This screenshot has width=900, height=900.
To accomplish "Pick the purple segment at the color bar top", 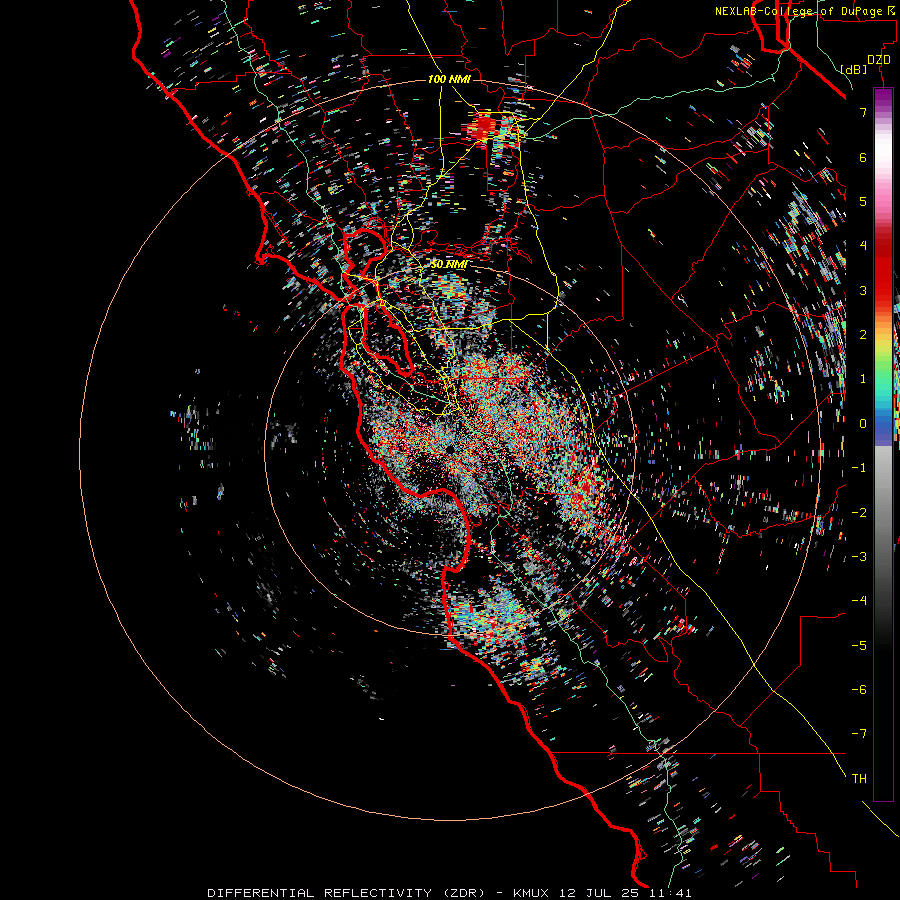I will (x=883, y=99).
